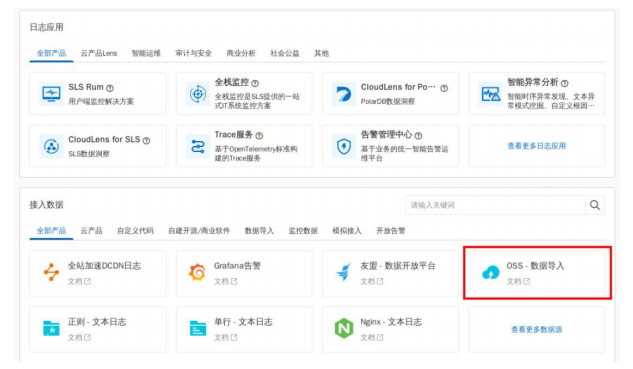Open the 全栈监控 card title
Image resolution: width=633 pixels, height=369 pixels.
pyautogui.click(x=232, y=82)
